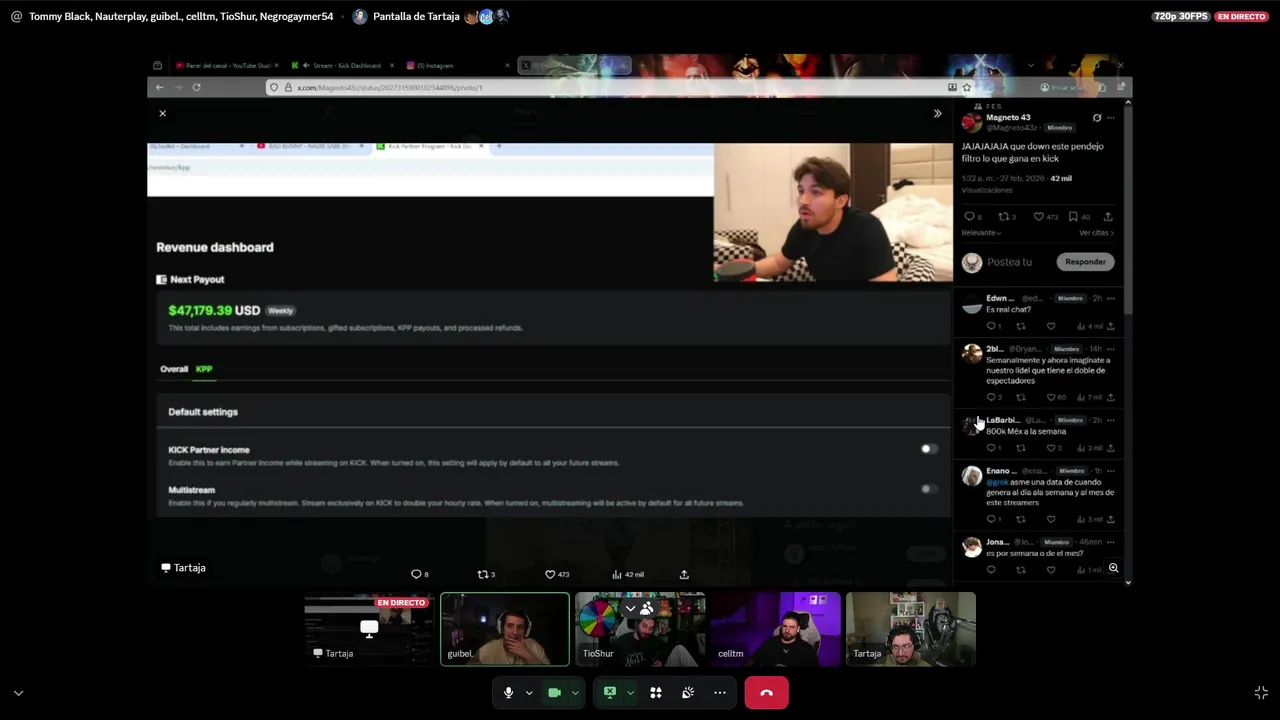
Task: Focus Tartaja's webcam video tile
Action: click(911, 629)
